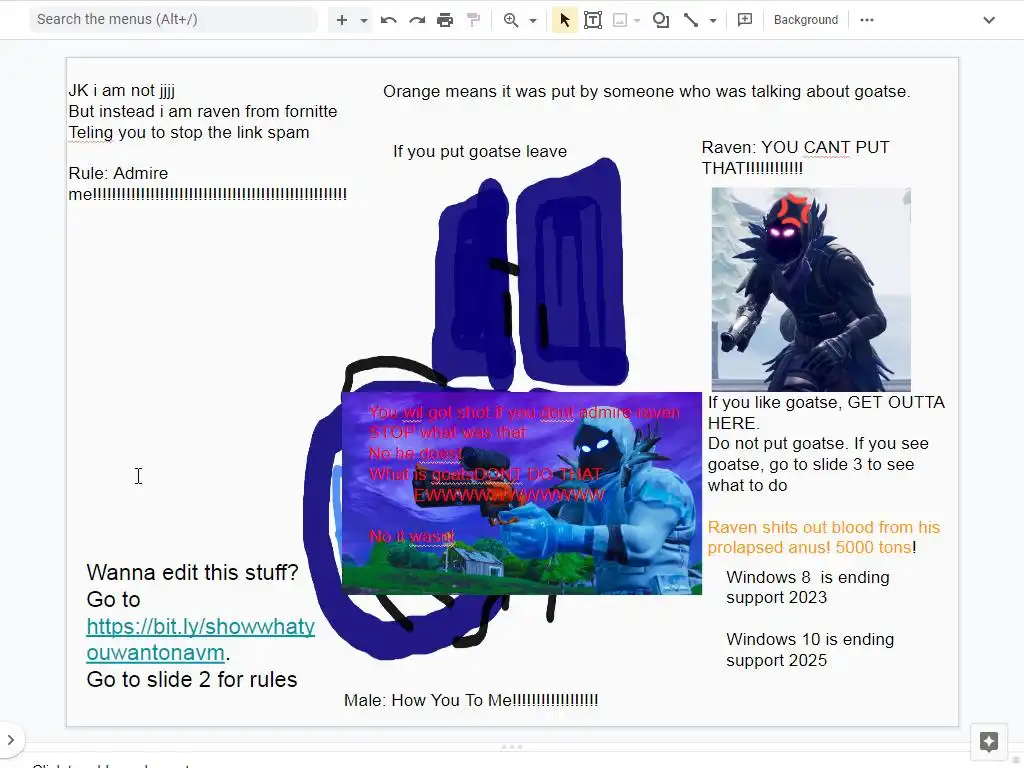The height and width of the screenshot is (768, 1024).
Task: Print the presentation
Action: point(445,20)
